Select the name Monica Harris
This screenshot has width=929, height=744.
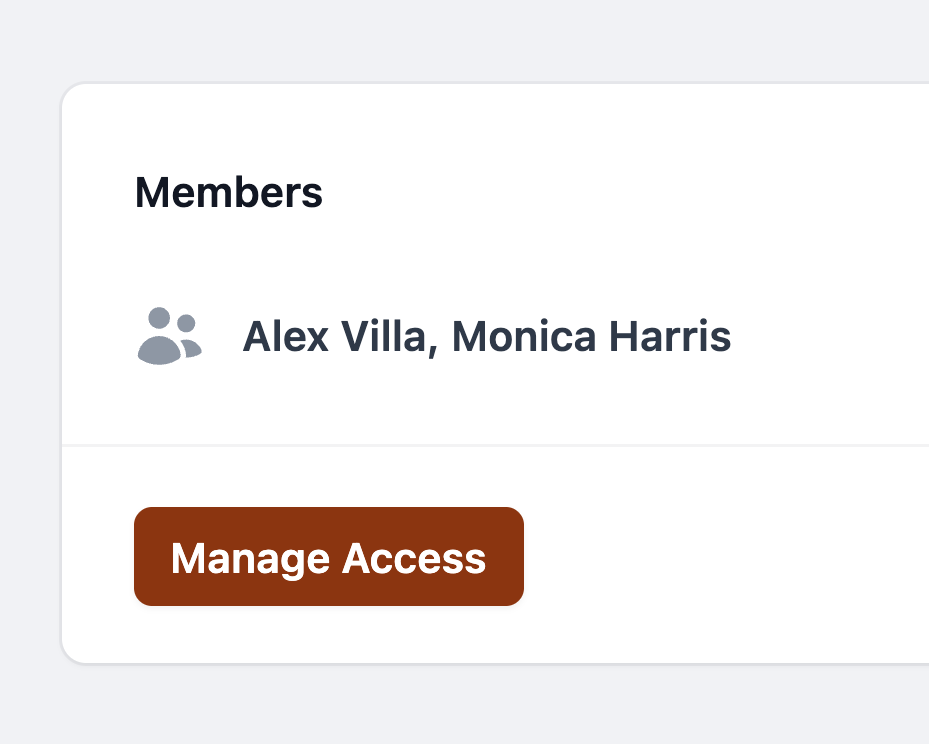click(591, 336)
